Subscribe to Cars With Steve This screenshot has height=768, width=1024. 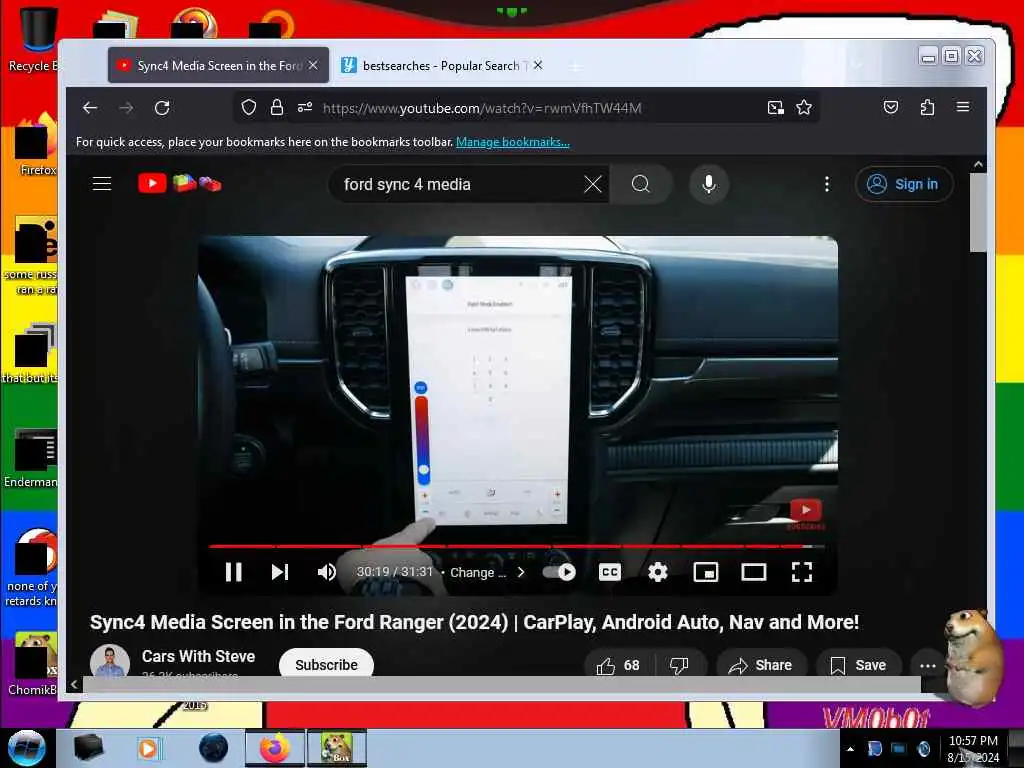[x=326, y=664]
